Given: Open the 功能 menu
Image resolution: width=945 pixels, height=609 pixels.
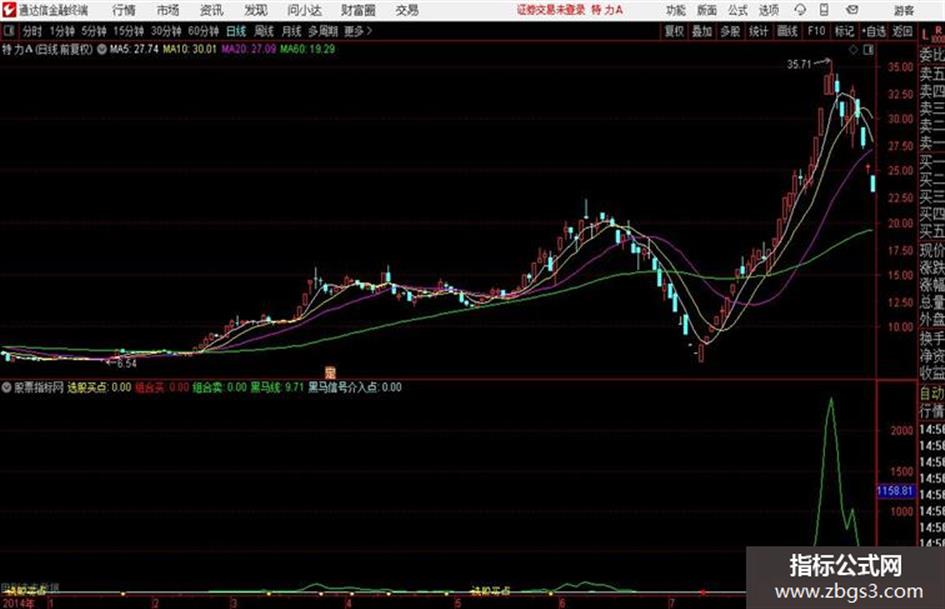Looking at the screenshot, I should point(676,10).
